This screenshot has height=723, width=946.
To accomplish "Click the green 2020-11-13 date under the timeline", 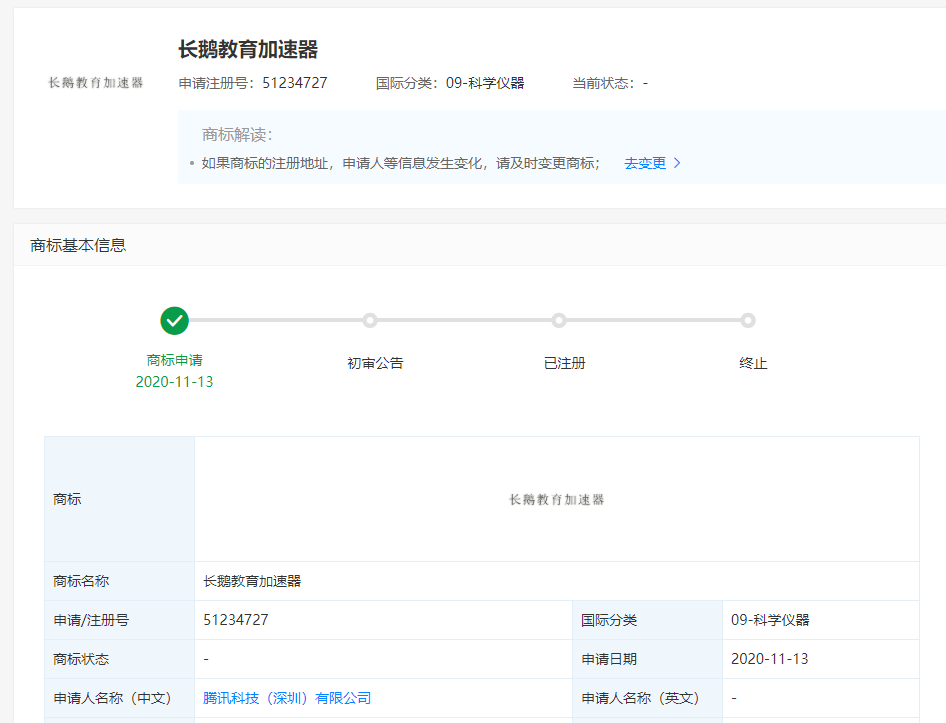I will tap(174, 382).
